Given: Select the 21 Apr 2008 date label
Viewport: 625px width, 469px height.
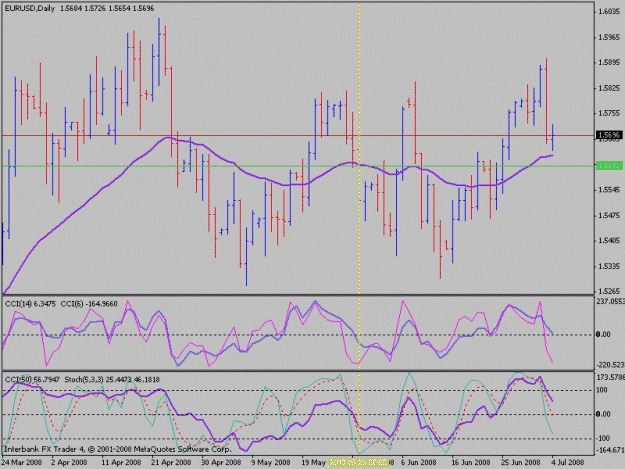Looking at the screenshot, I should (171, 462).
